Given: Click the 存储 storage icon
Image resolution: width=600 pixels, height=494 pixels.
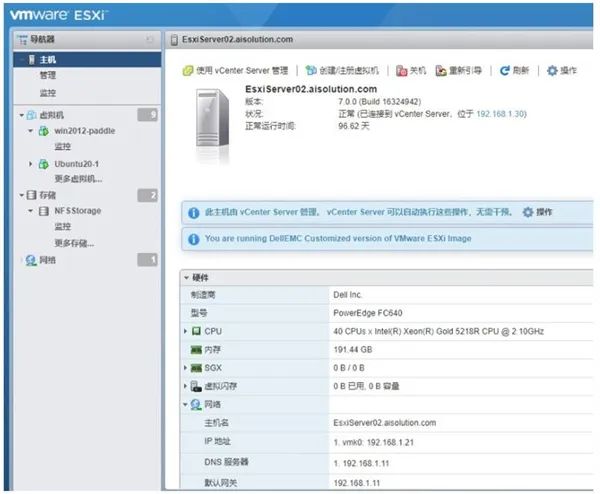Looking at the screenshot, I should coord(31,195).
